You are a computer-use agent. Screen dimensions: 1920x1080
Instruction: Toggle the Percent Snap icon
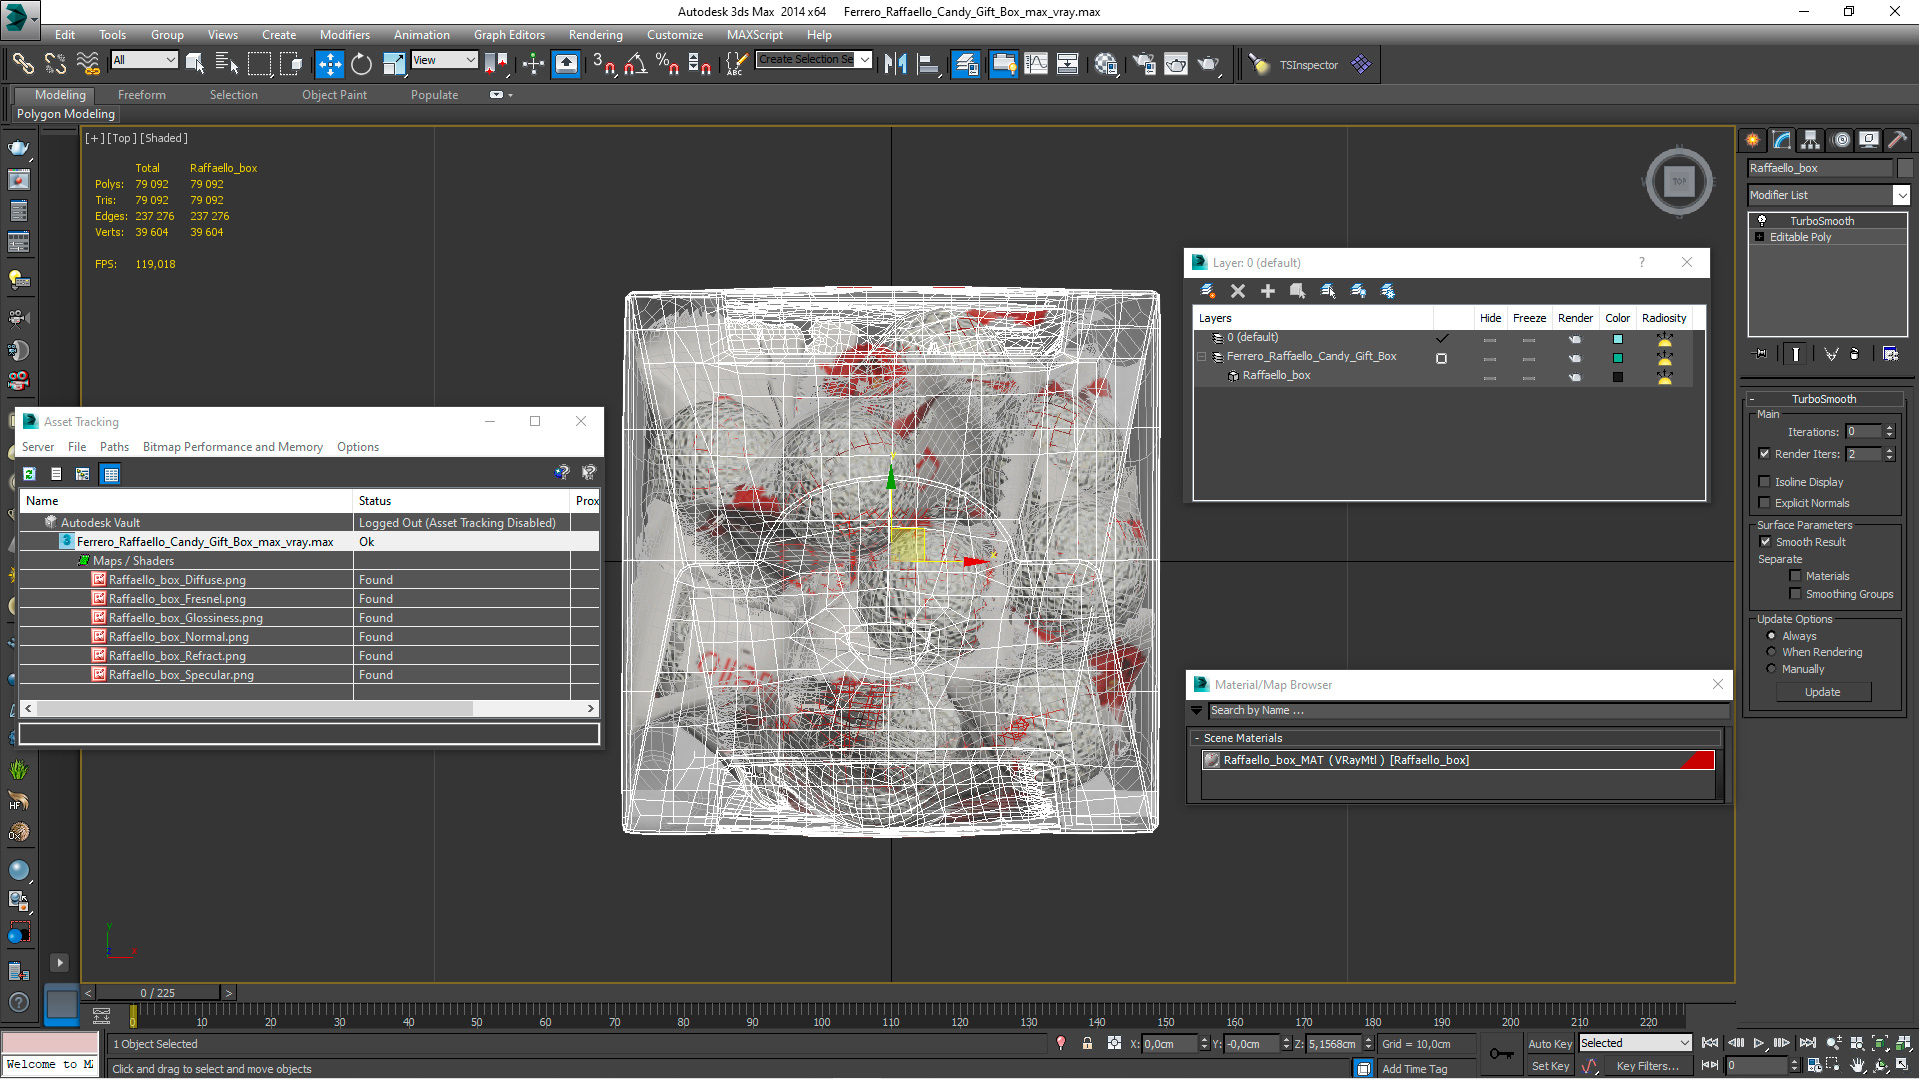tap(667, 64)
